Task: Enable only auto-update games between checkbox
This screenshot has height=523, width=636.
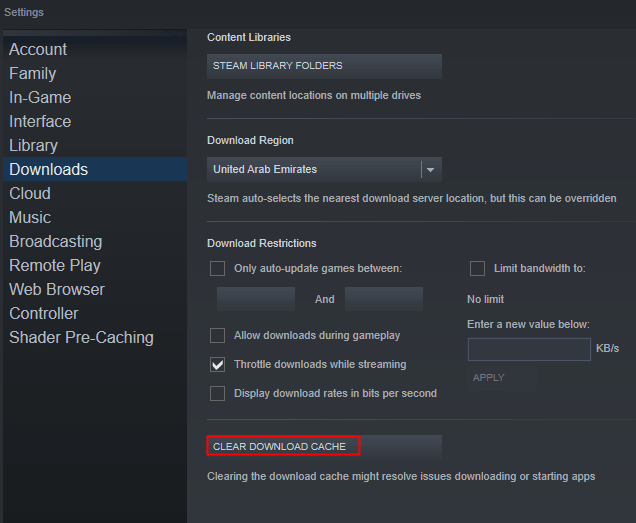Action: coord(217,268)
